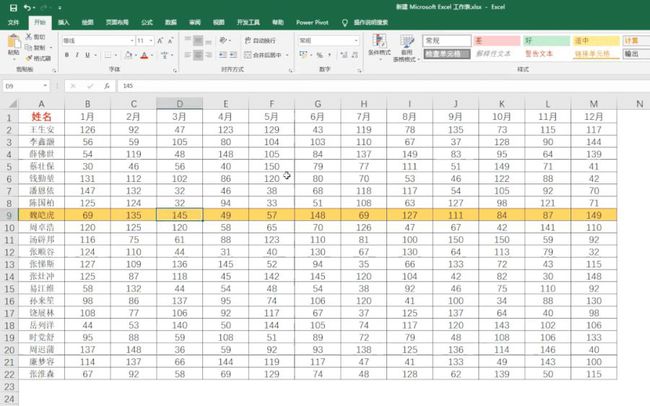This screenshot has height=406, width=650.
Task: Click the Undo arrow in the quick access toolbar
Action: pyautogui.click(x=27, y=7)
